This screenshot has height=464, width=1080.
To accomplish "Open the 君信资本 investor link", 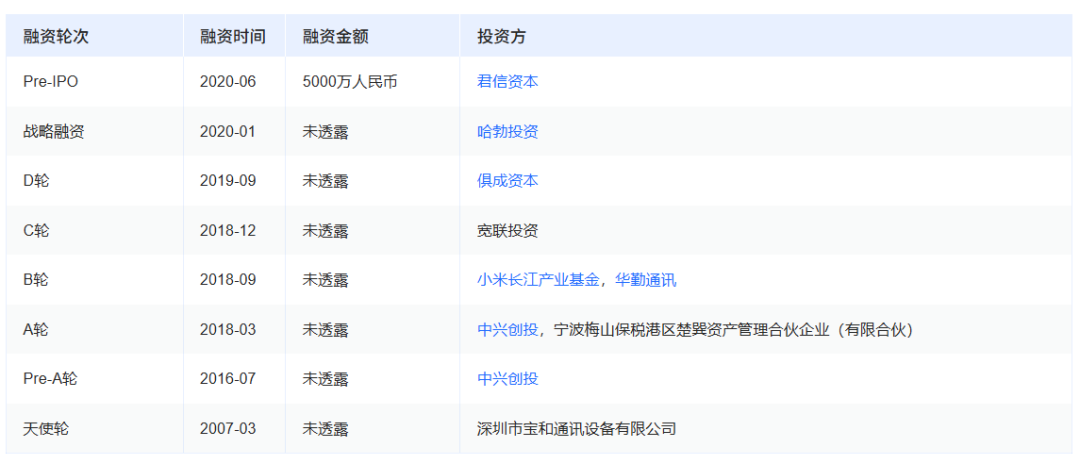I will click(x=507, y=82).
